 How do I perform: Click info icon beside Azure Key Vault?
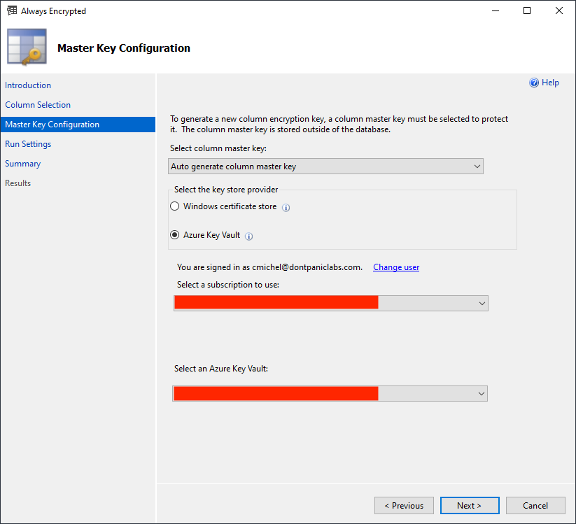pyautogui.click(x=249, y=236)
